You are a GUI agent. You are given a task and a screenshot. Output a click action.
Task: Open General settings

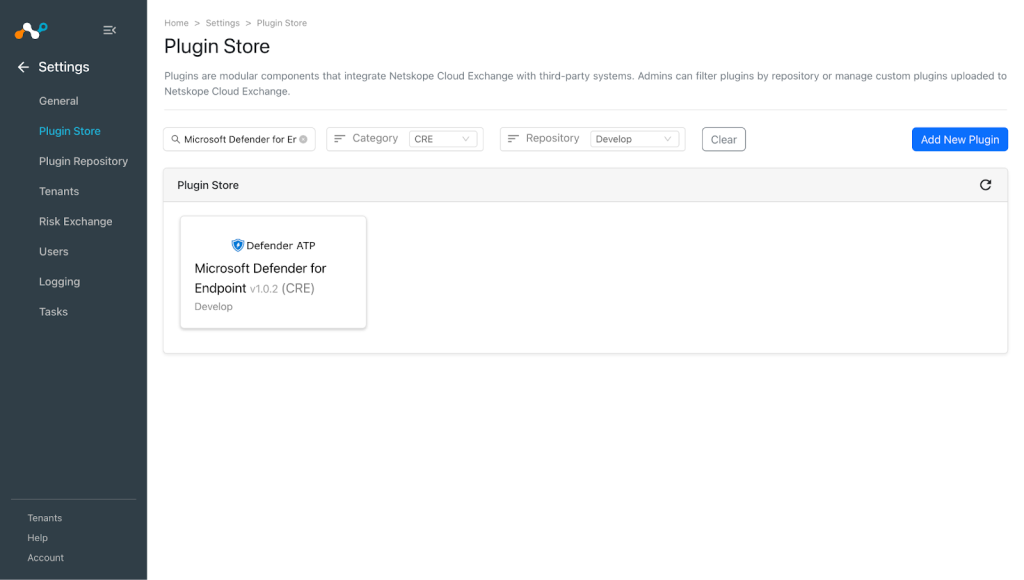tap(59, 101)
